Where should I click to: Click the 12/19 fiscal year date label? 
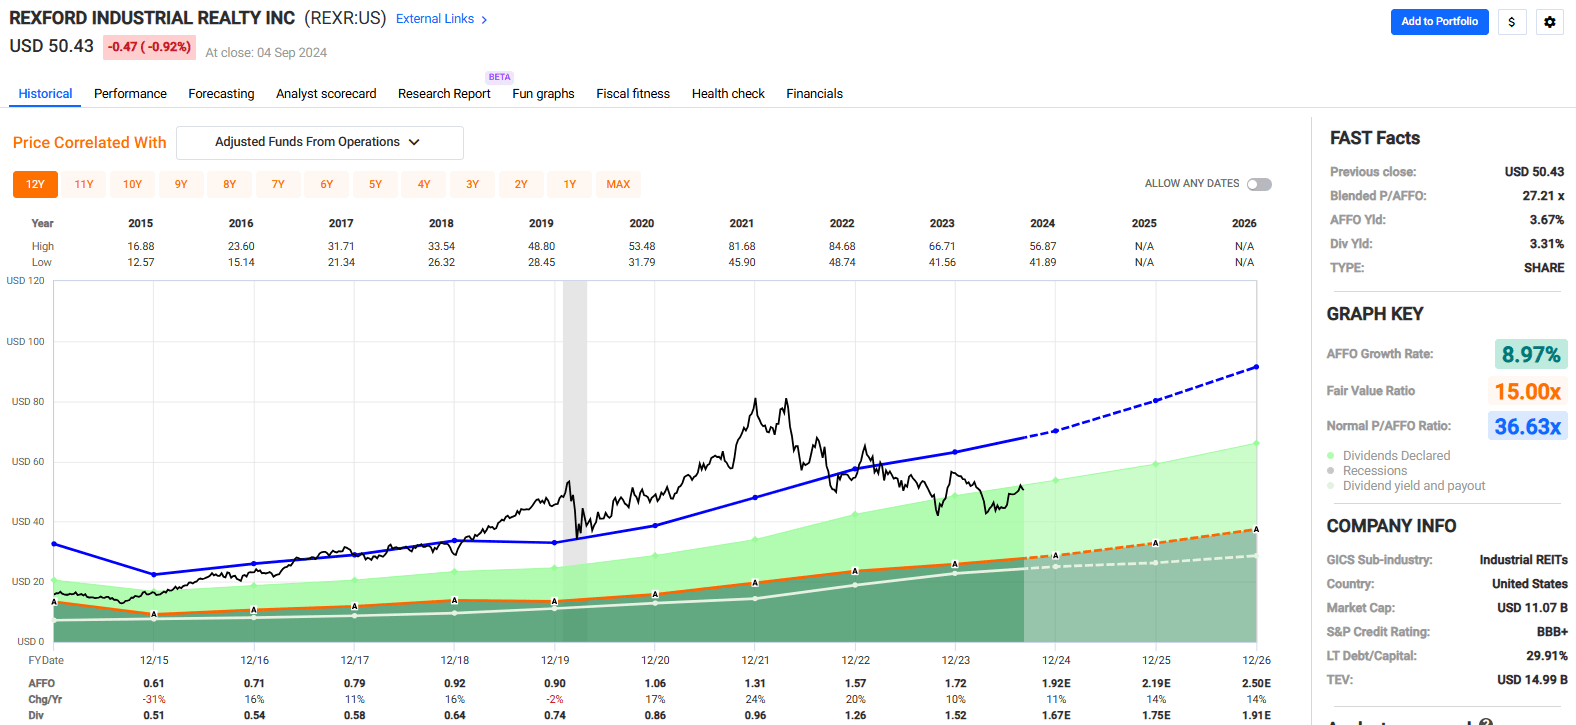tap(555, 660)
